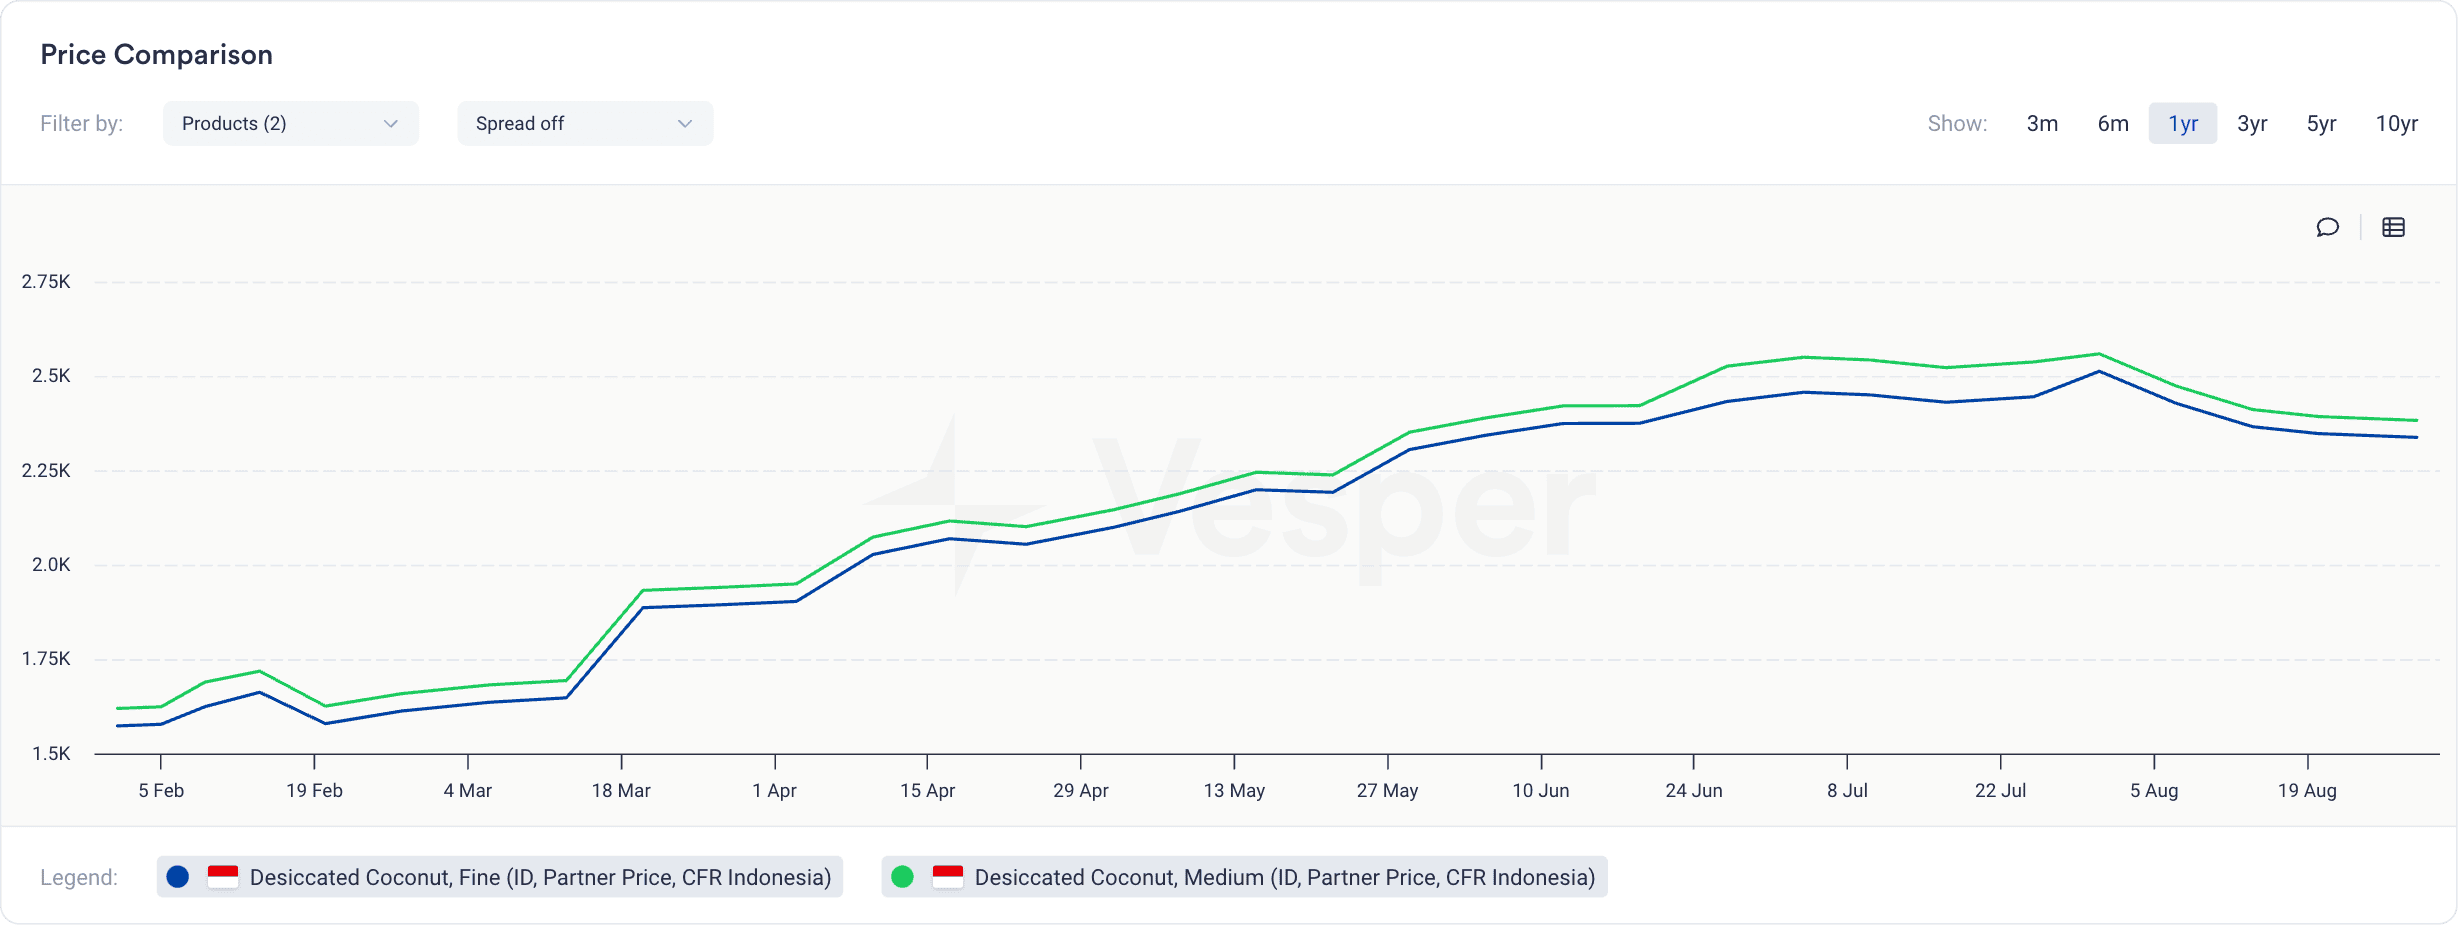Viewport: 2458px width, 925px height.
Task: Click the 2.25K y-axis label
Action: (46, 471)
